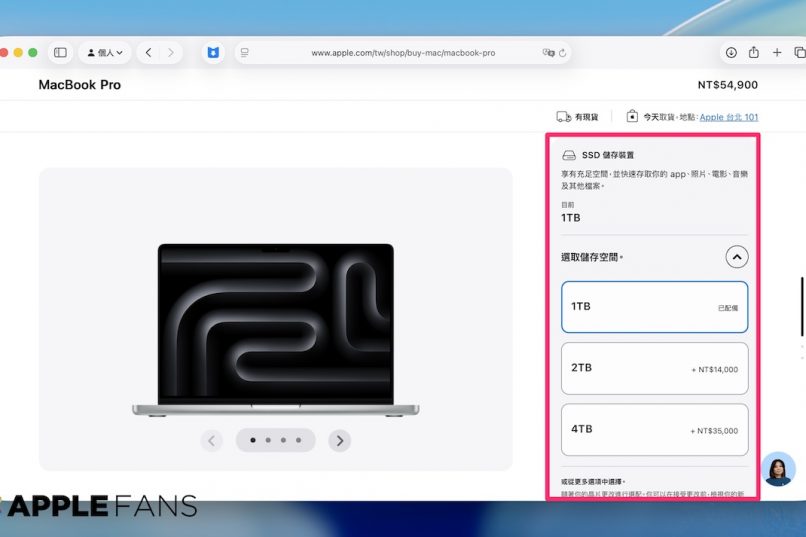Go back to the previous page
Image resolution: width=806 pixels, height=537 pixels.
[149, 53]
